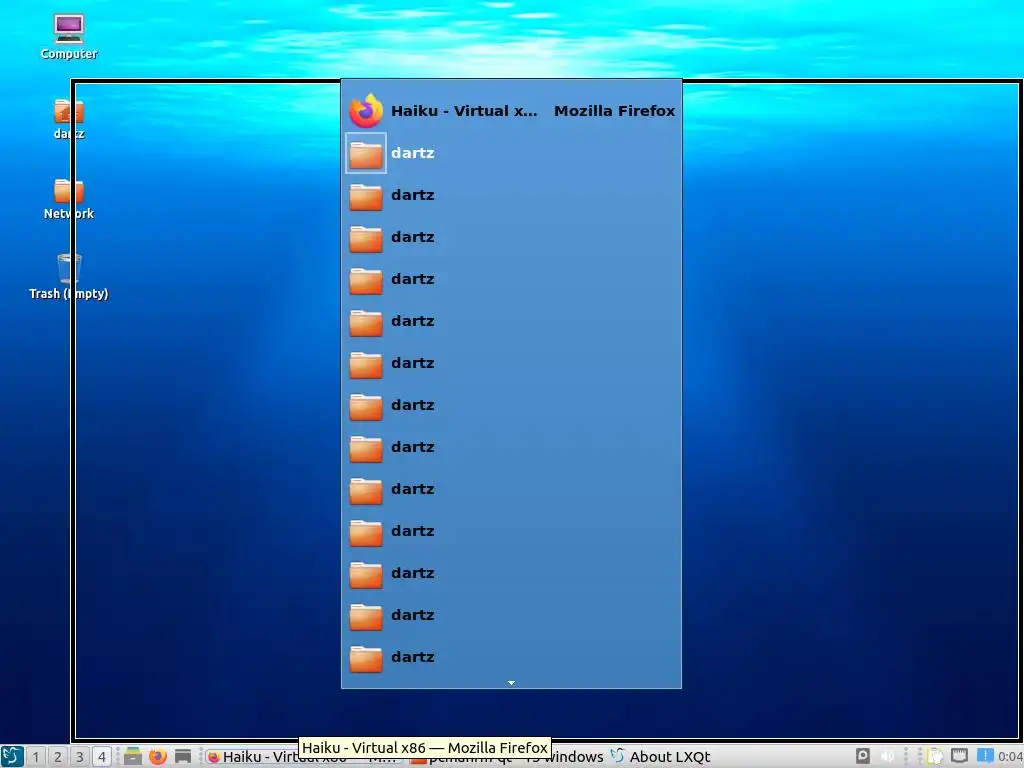
Task: Switch to virtual desktop 3
Action: pyautogui.click(x=80, y=757)
